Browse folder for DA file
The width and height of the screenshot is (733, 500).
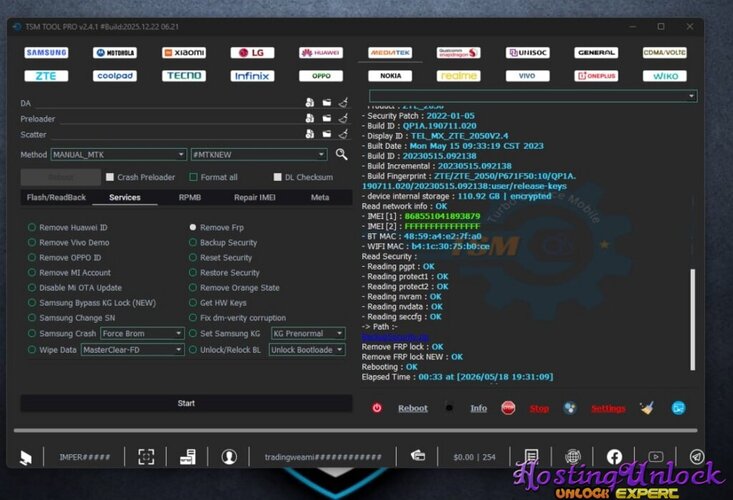(326, 102)
